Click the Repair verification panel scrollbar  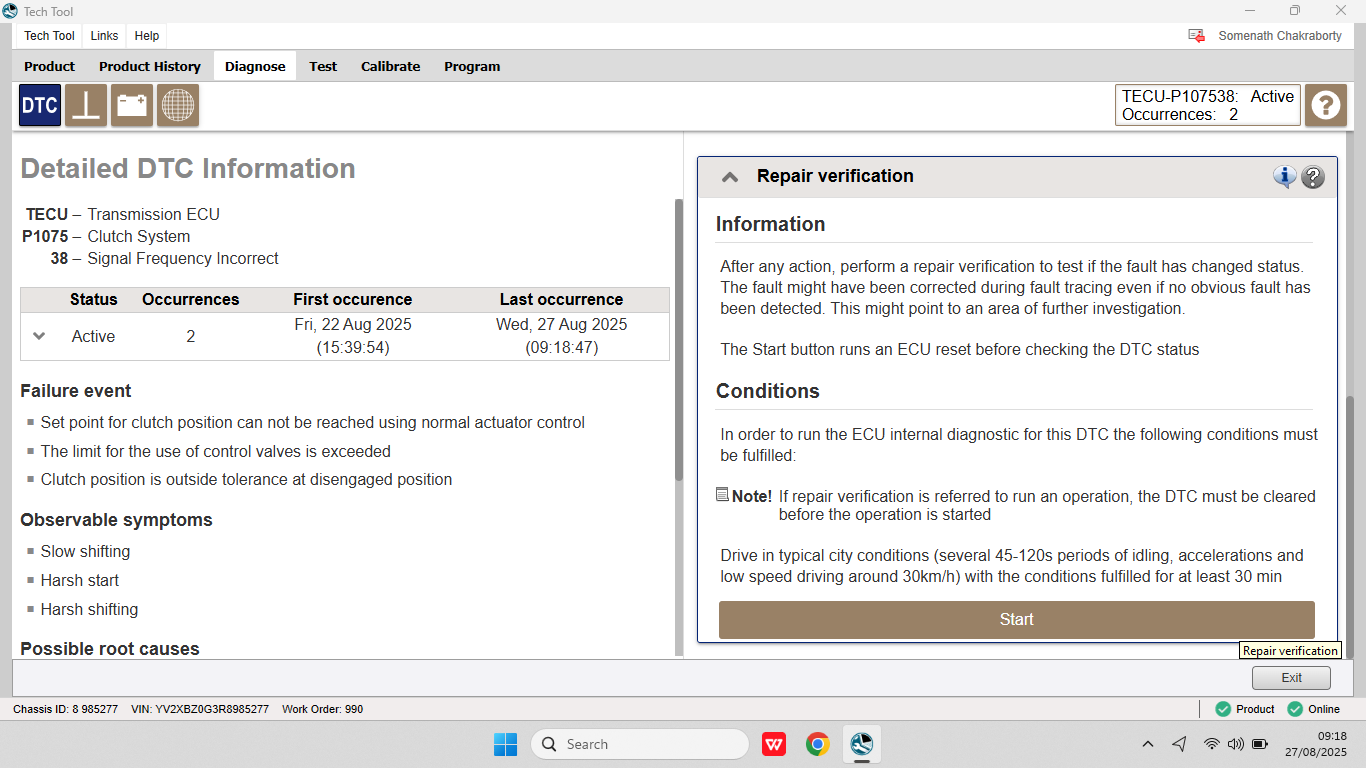point(1350,527)
